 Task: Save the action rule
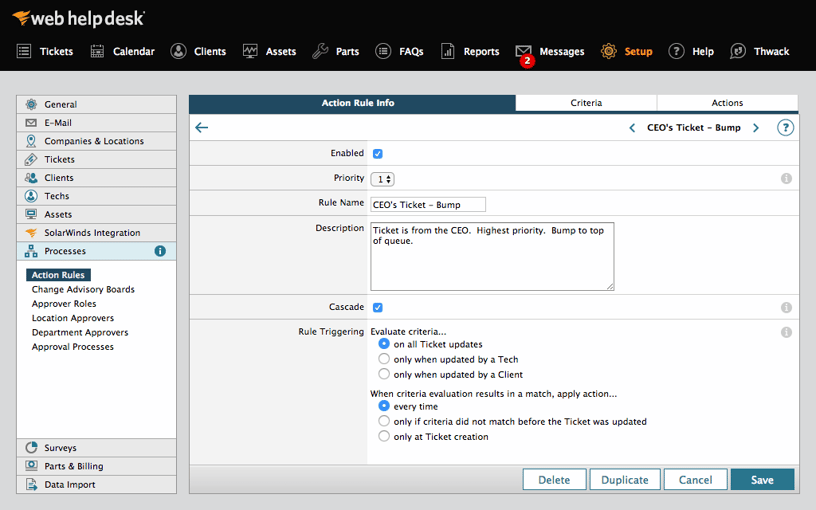(x=762, y=479)
